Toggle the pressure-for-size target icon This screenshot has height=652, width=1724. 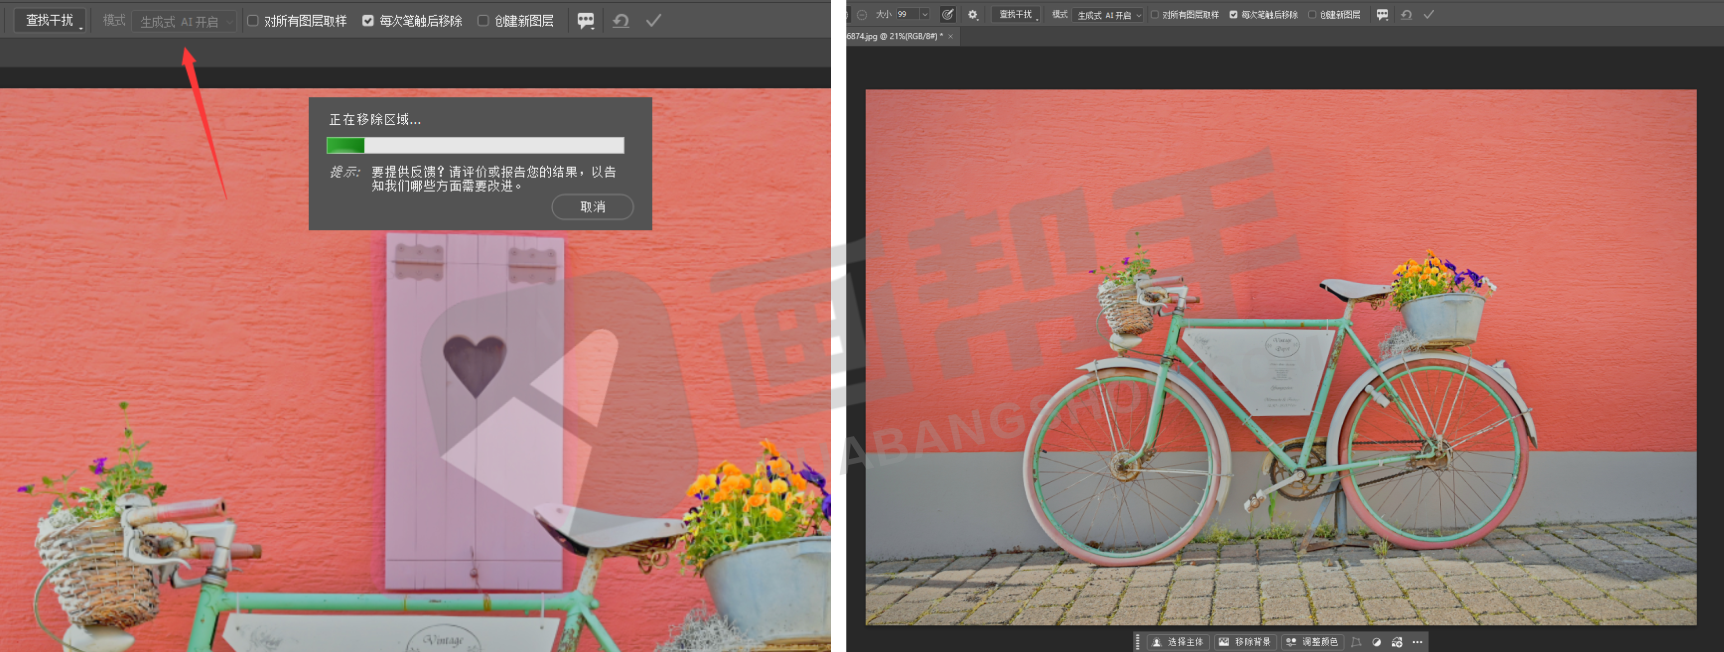[947, 15]
